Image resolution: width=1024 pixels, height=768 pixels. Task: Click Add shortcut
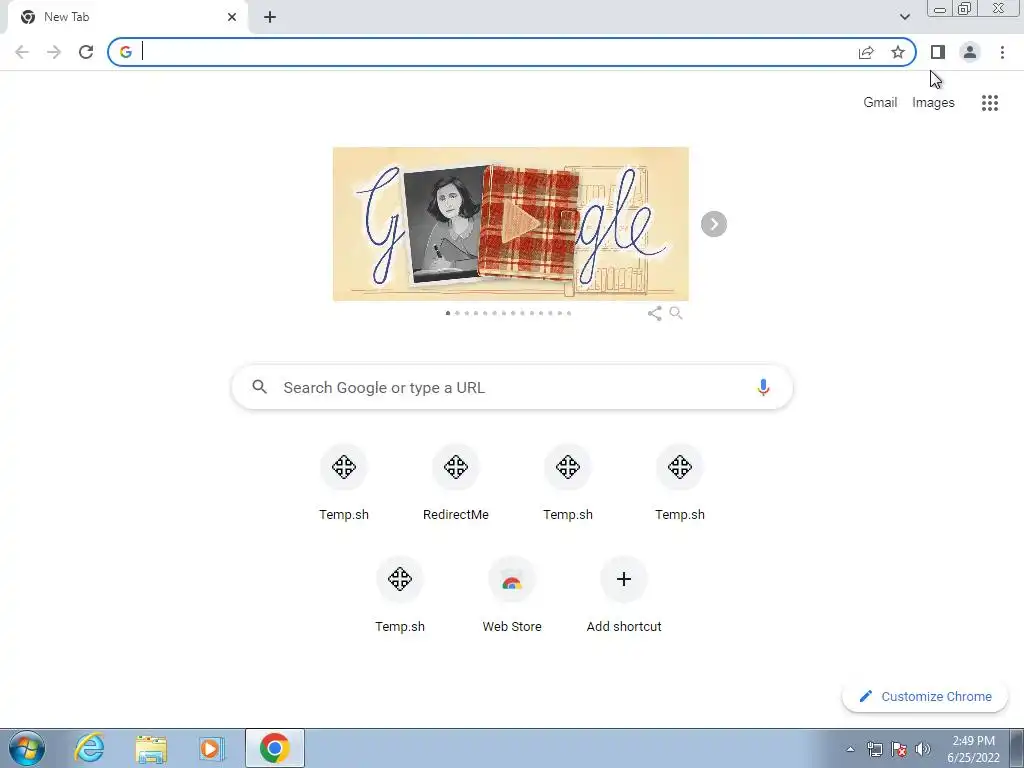point(624,594)
